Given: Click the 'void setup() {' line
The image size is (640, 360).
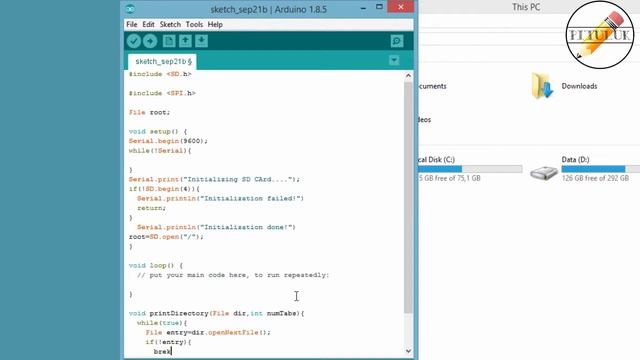Looking at the screenshot, I should pyautogui.click(x=158, y=131).
